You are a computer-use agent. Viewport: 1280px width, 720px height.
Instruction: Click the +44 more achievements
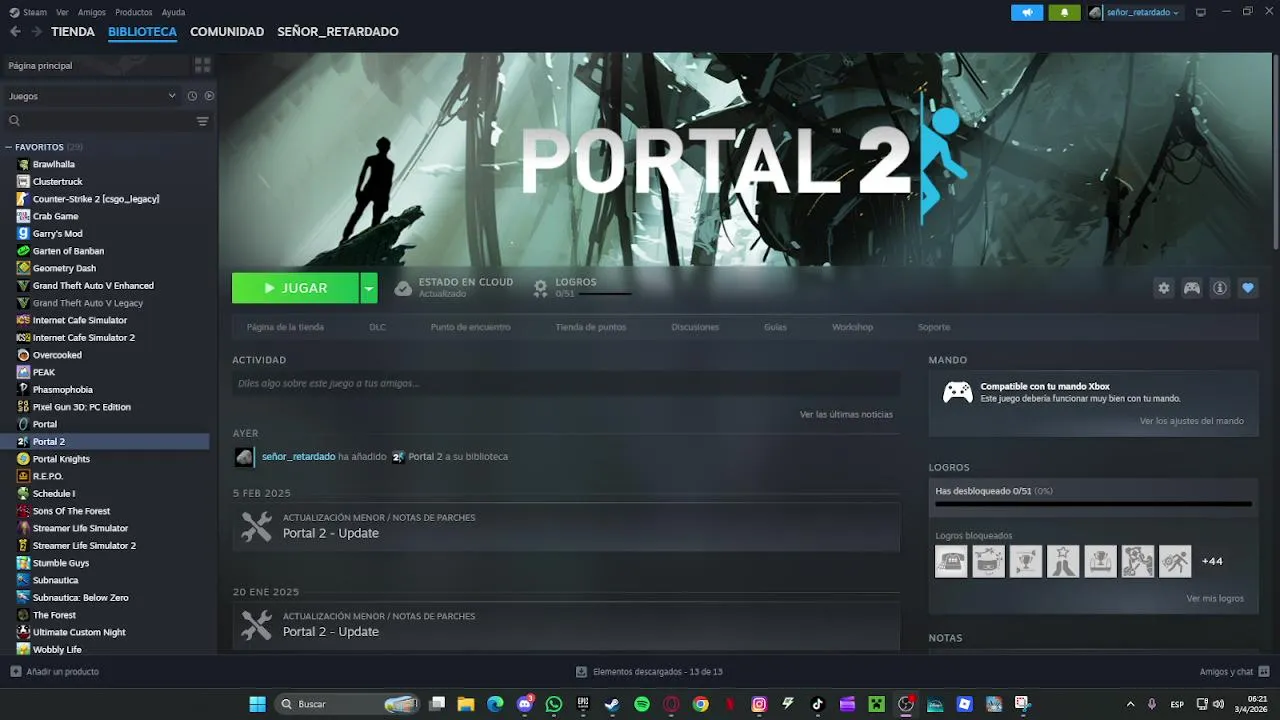(x=1212, y=561)
